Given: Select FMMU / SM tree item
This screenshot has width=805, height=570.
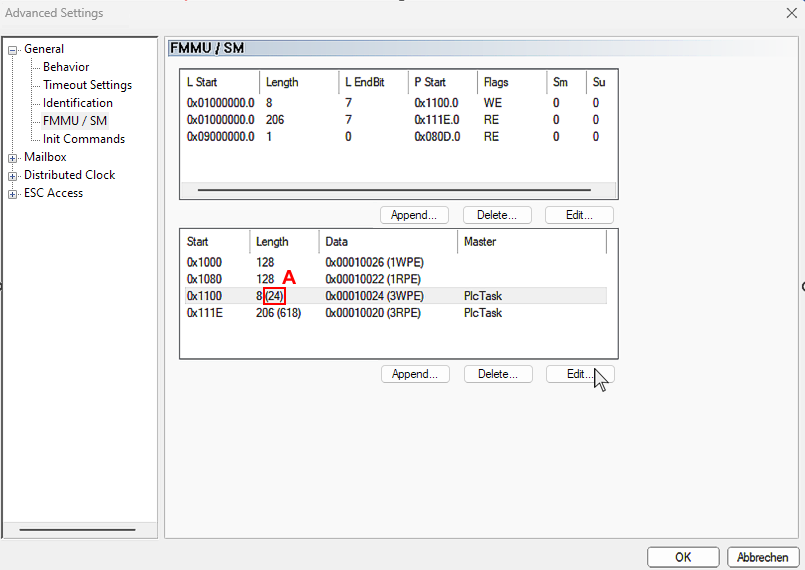Looking at the screenshot, I should coord(75,121).
